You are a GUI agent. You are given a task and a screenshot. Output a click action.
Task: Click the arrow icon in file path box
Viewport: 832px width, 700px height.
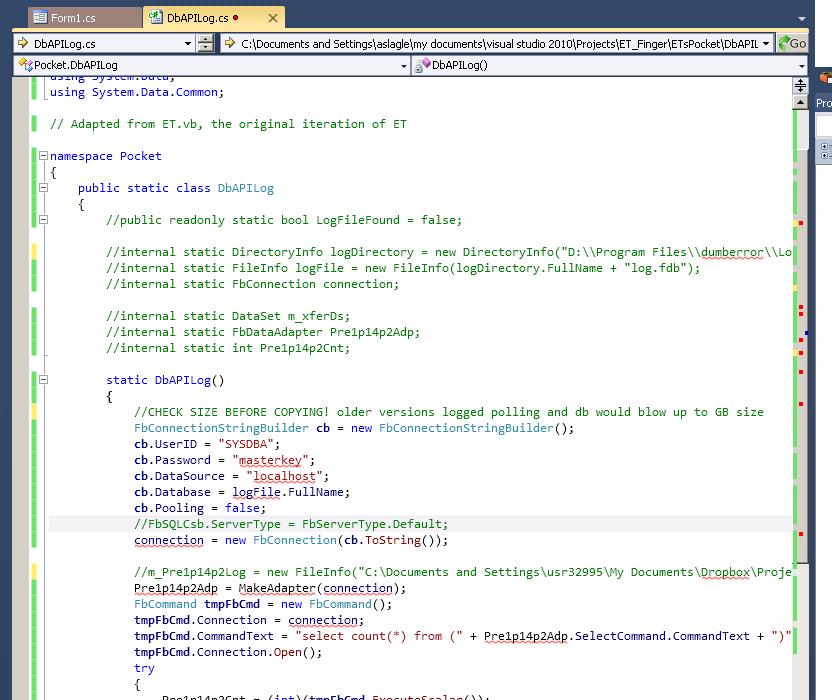[x=230, y=43]
